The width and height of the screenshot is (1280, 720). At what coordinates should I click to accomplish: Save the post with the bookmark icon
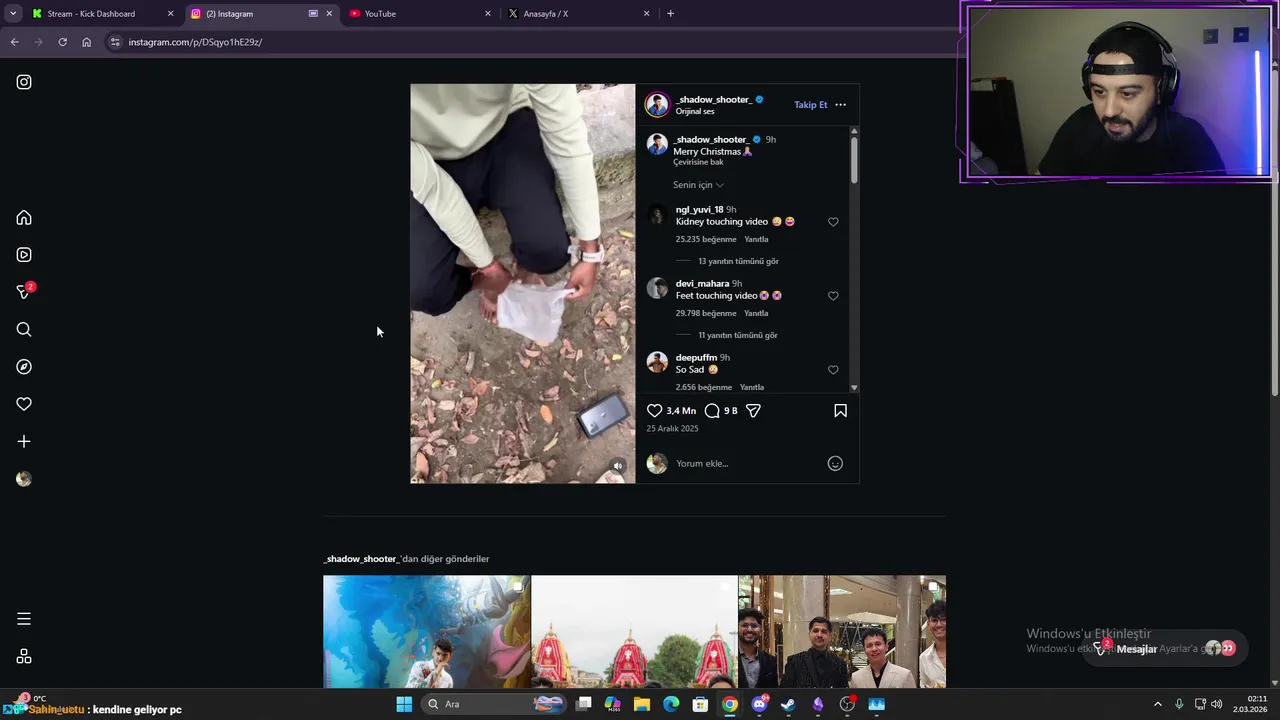click(840, 411)
